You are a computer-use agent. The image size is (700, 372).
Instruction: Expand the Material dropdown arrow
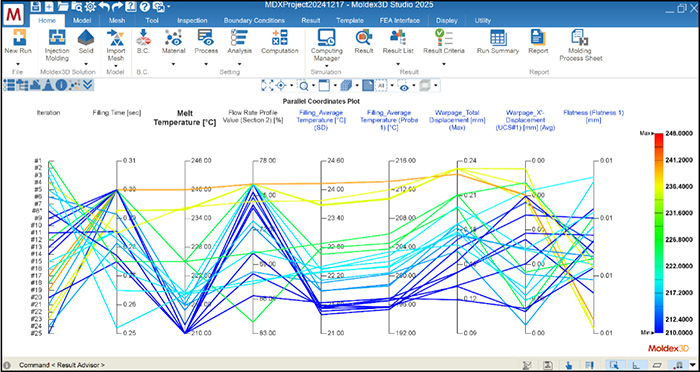click(173, 64)
